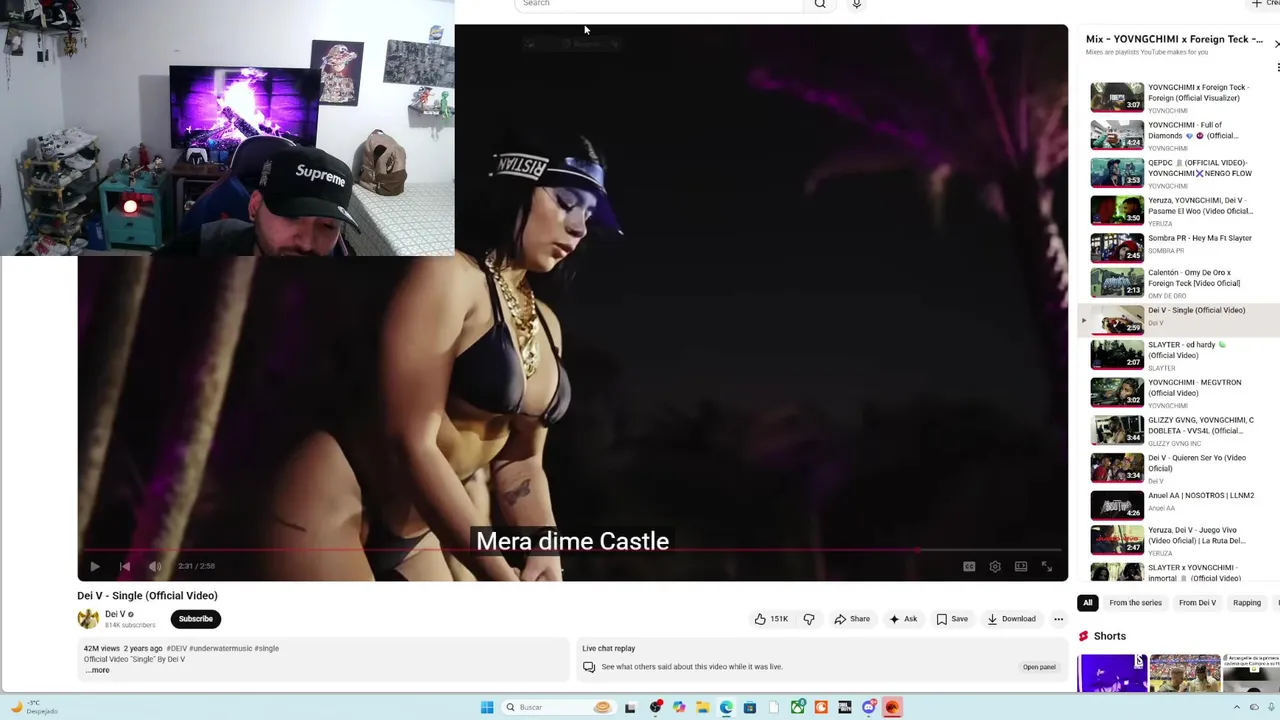Select the Rapping filter chip
1280x720 pixels.
point(1246,603)
